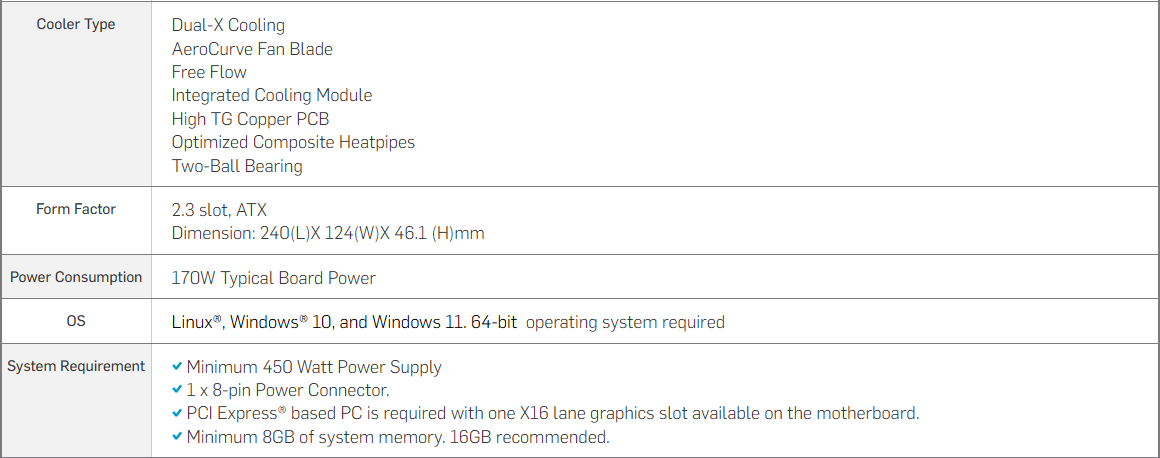
Task: Click checkmark icon beside 1 x 8-pin Power Connector
Action: pos(177,390)
